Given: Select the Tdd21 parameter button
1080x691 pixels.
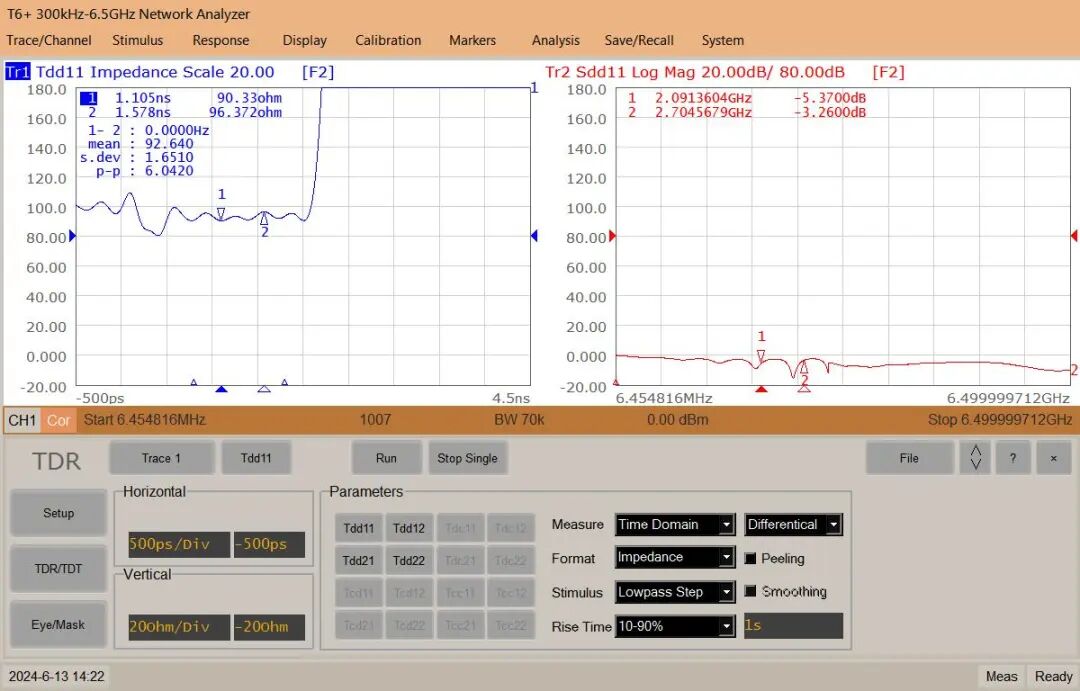Looking at the screenshot, I should point(359,561).
